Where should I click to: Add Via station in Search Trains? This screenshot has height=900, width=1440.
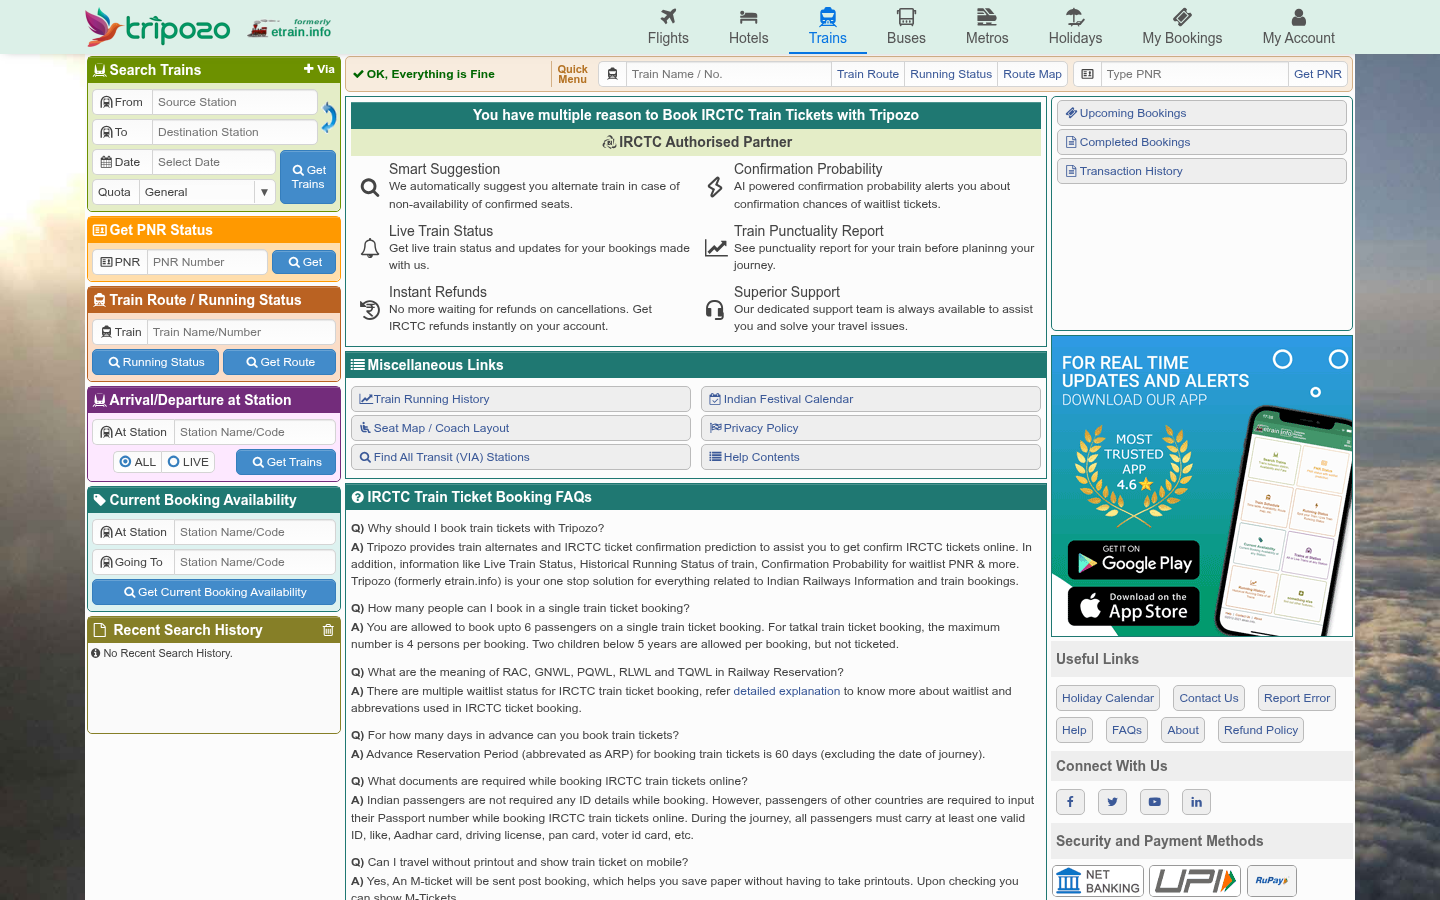(x=319, y=69)
